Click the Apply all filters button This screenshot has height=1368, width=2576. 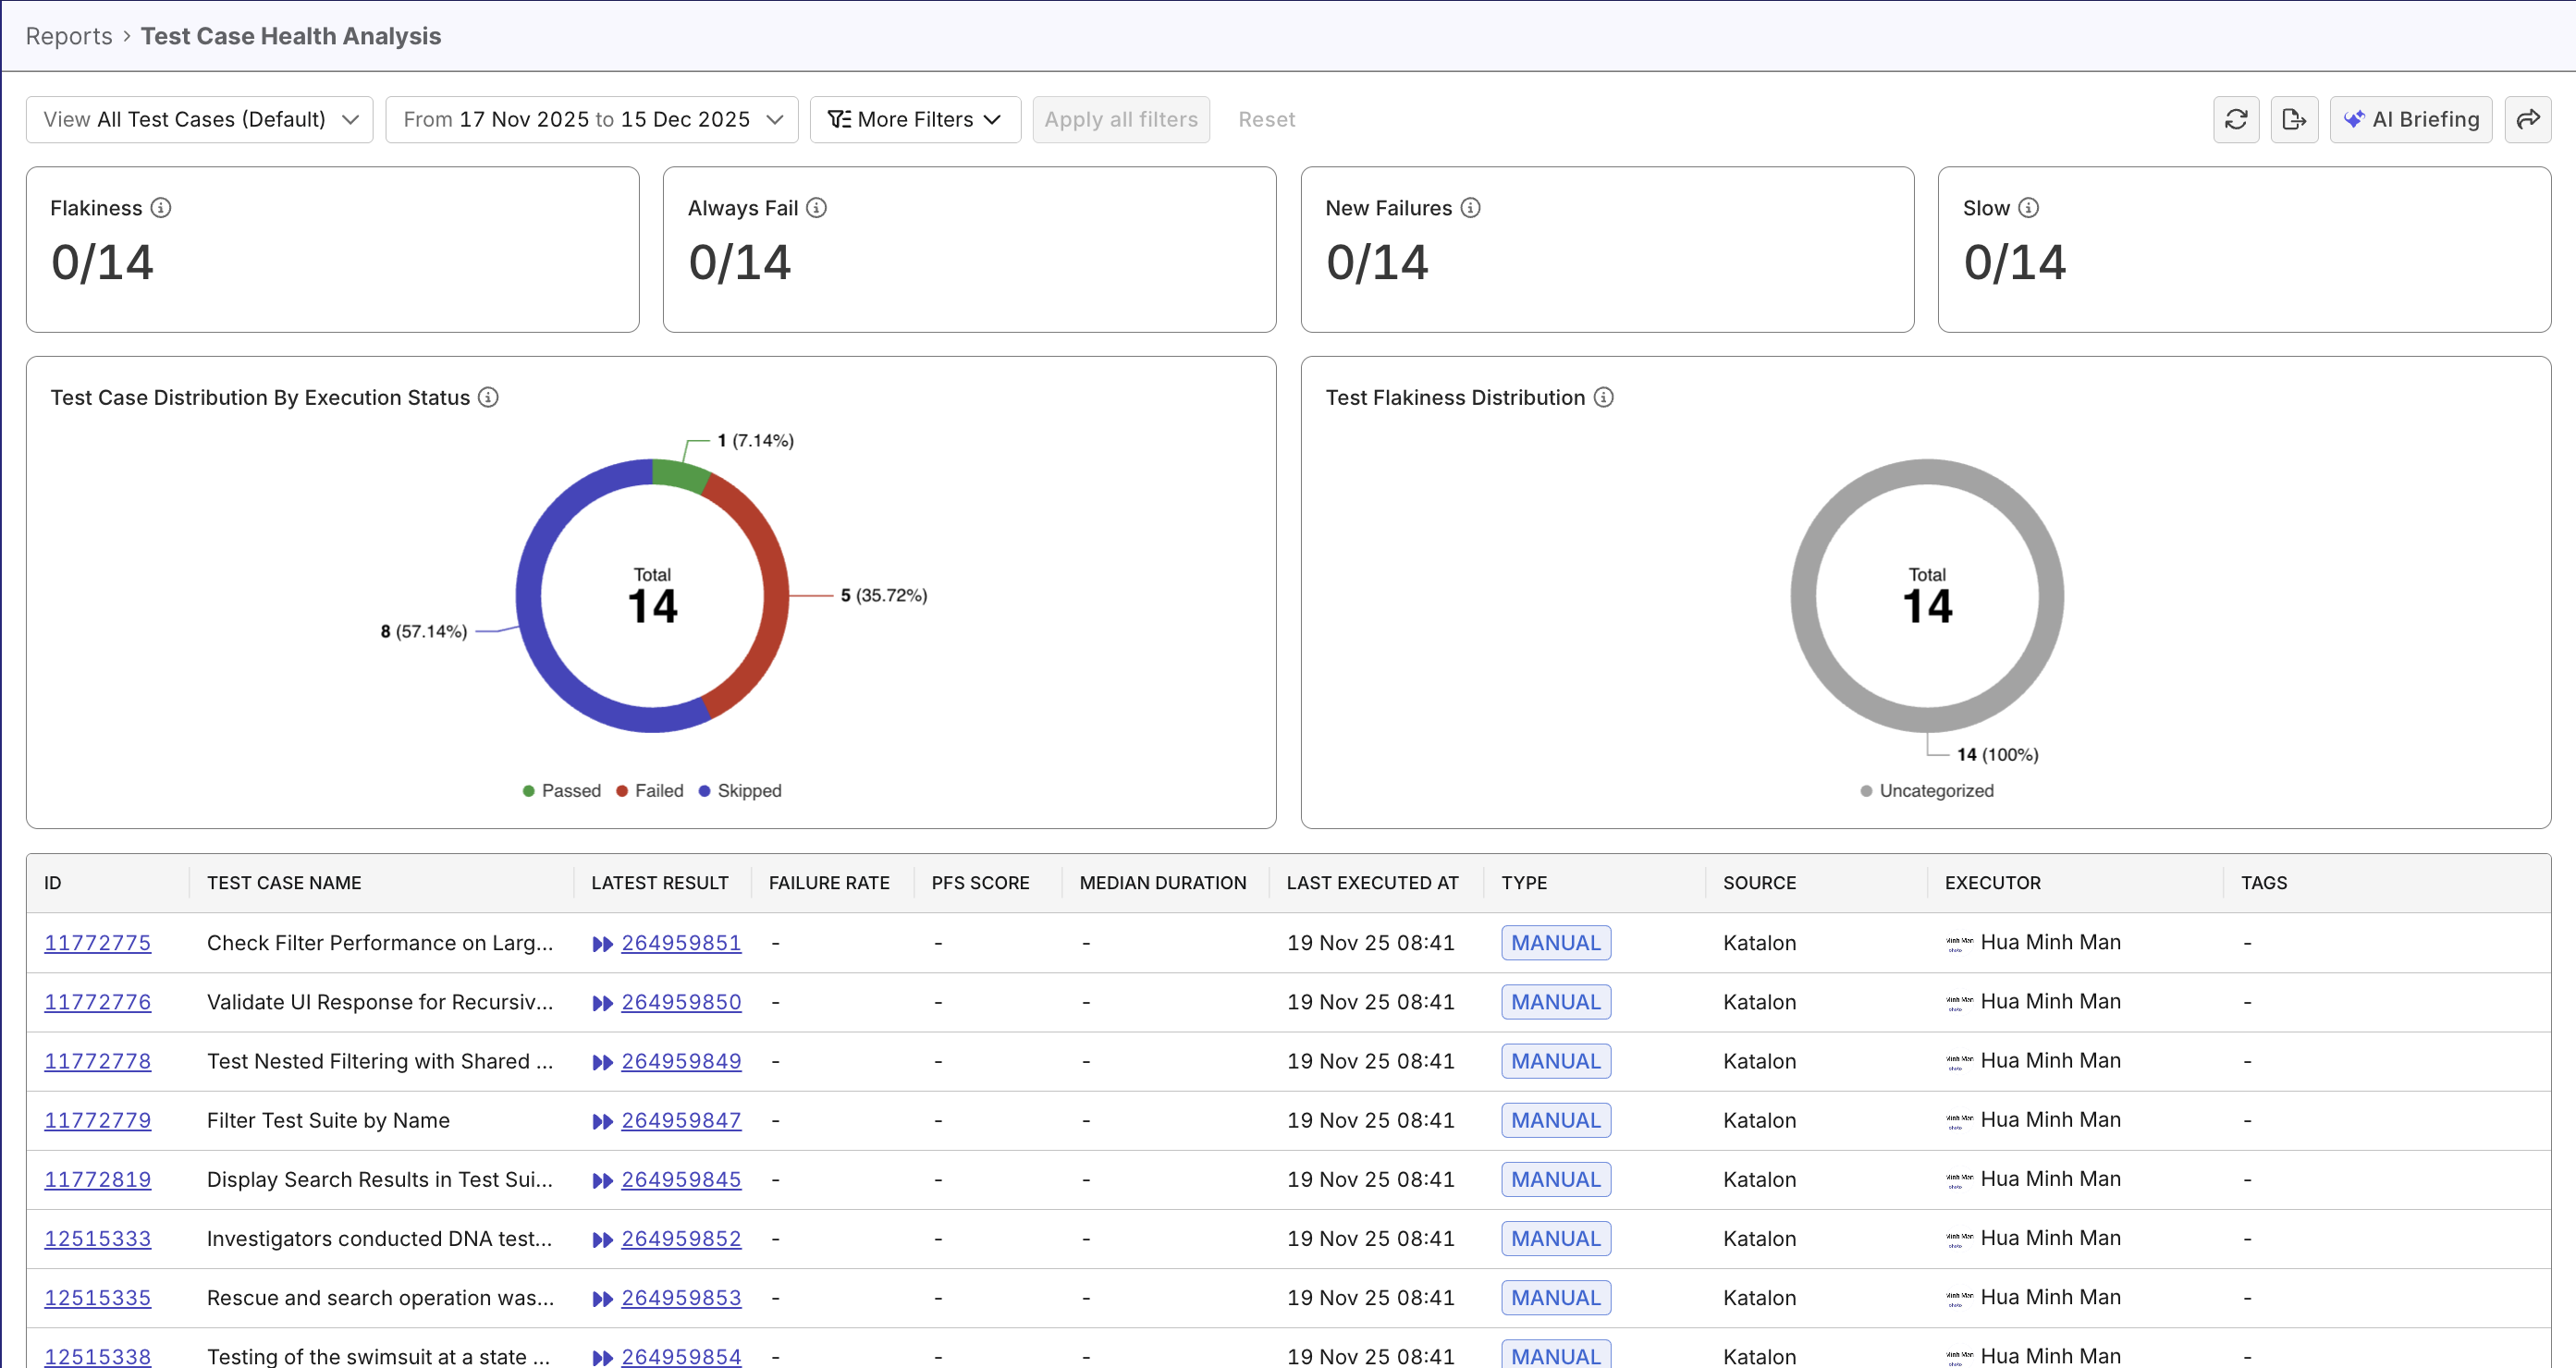click(1121, 119)
